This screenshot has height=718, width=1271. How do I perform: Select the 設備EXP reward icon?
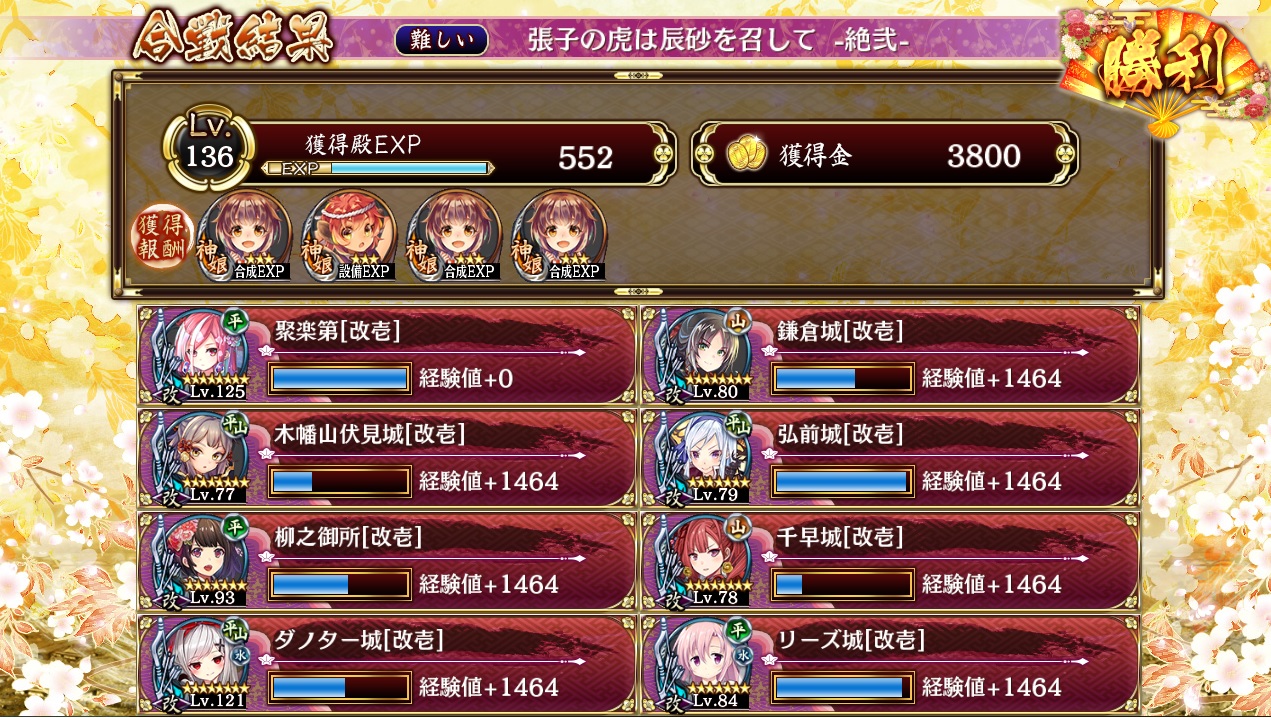tap(350, 236)
